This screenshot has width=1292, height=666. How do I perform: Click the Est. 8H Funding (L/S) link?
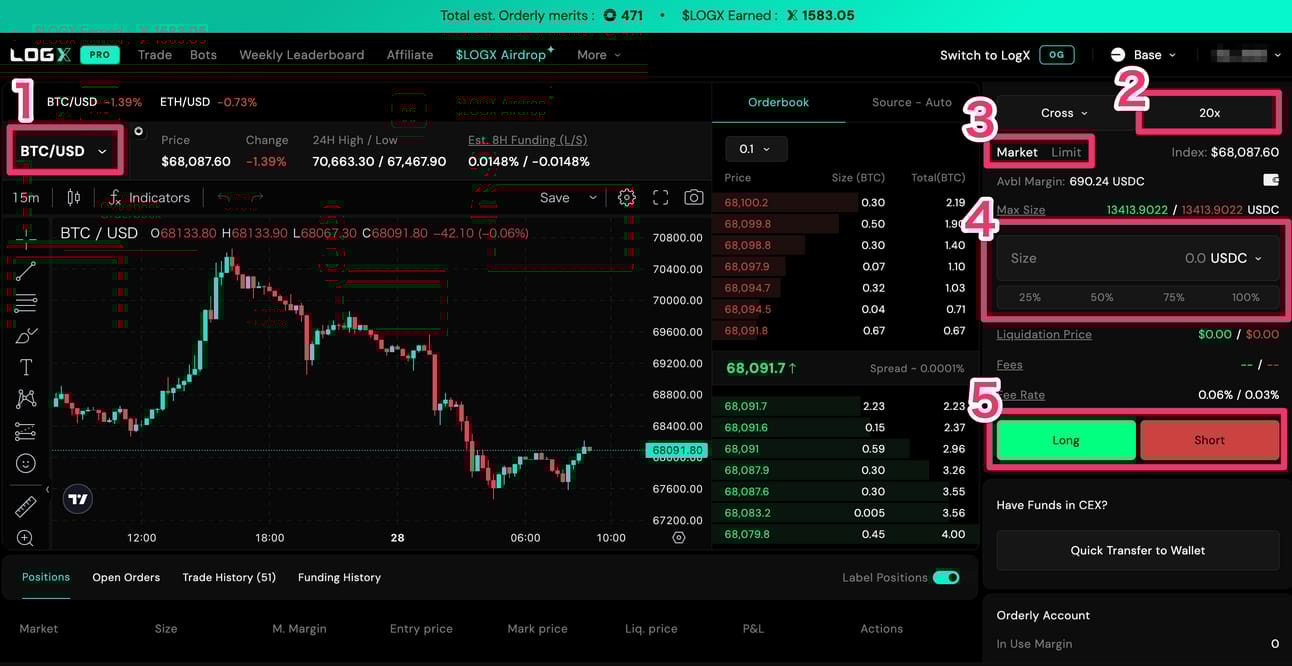tap(527, 140)
